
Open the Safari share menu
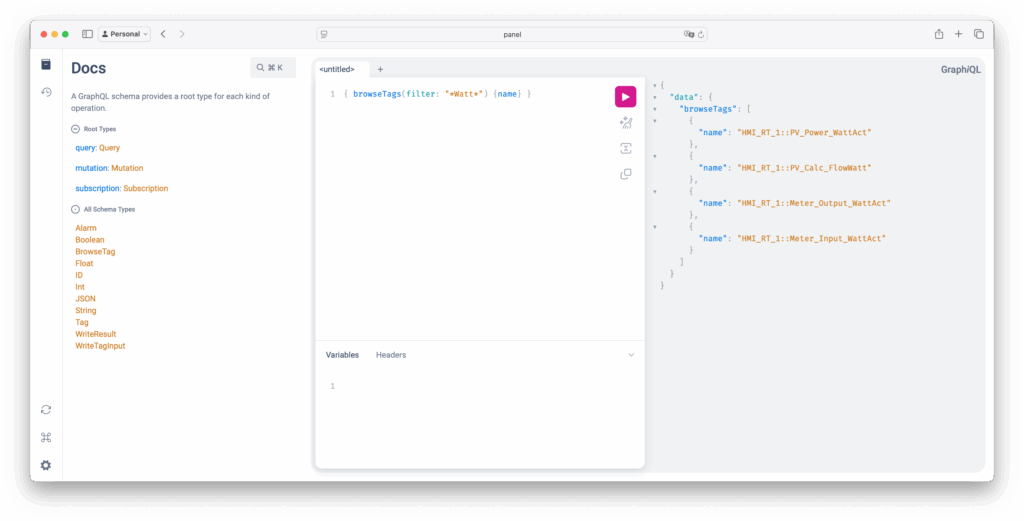(x=938, y=34)
